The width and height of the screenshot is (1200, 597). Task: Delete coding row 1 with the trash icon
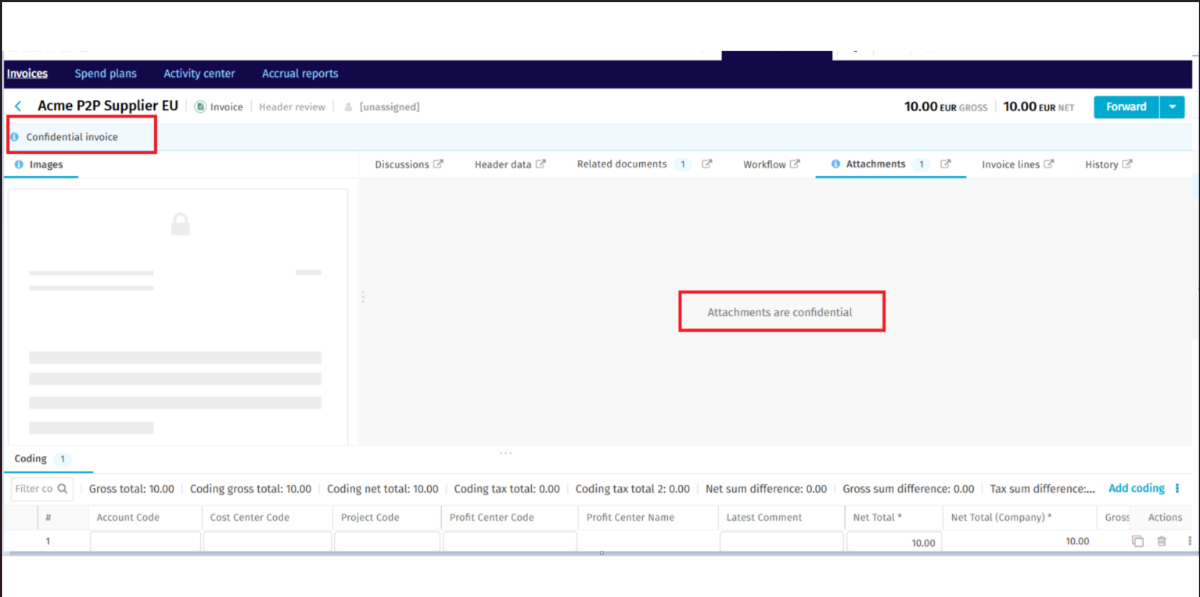[x=1160, y=540]
